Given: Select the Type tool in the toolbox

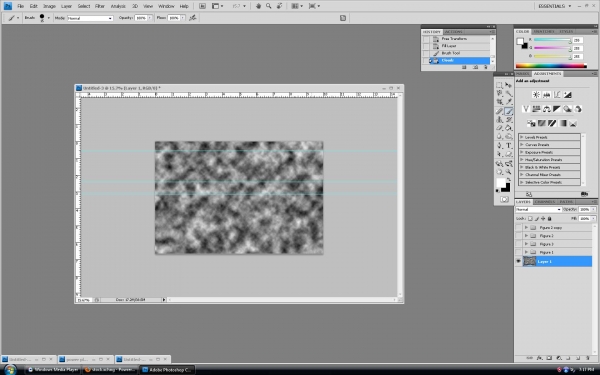Looking at the screenshot, I should (509, 145).
